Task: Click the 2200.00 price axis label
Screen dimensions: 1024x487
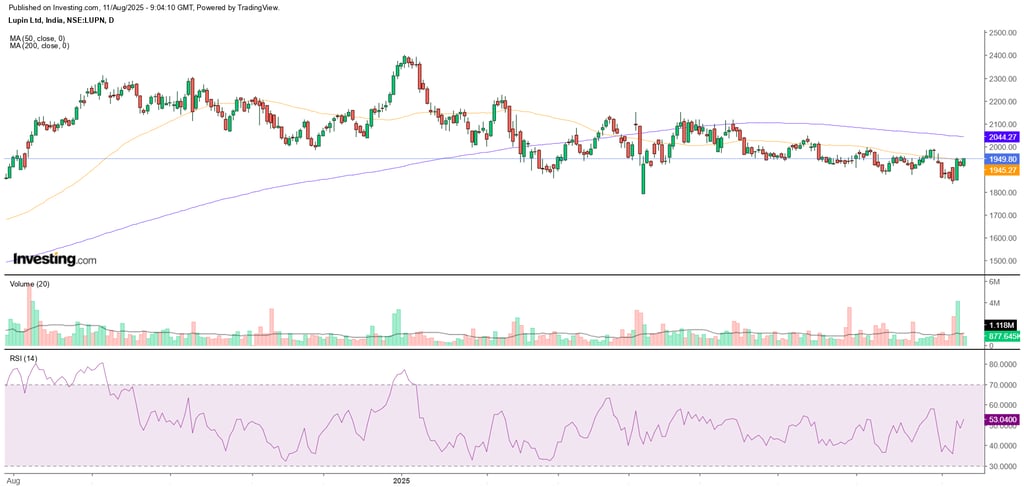Action: (x=1003, y=101)
